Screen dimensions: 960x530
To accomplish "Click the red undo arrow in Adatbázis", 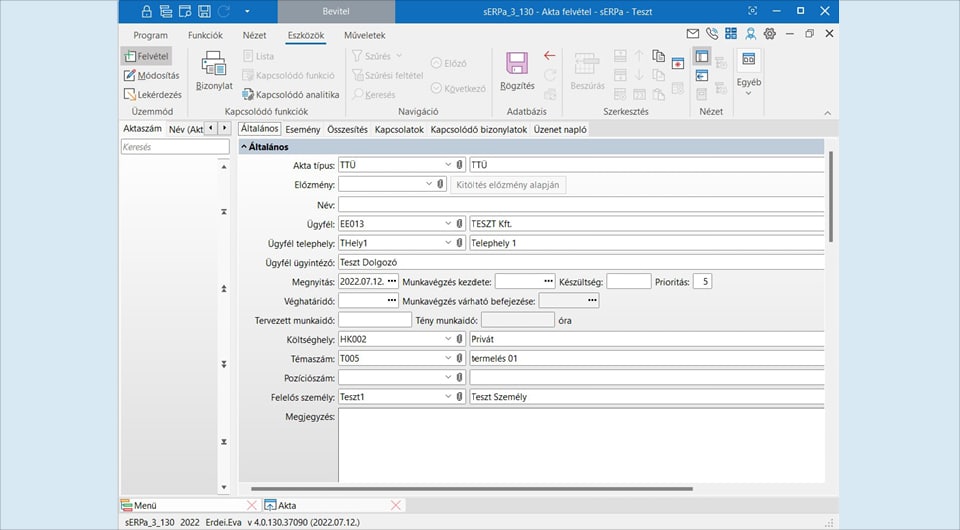I will [x=549, y=56].
